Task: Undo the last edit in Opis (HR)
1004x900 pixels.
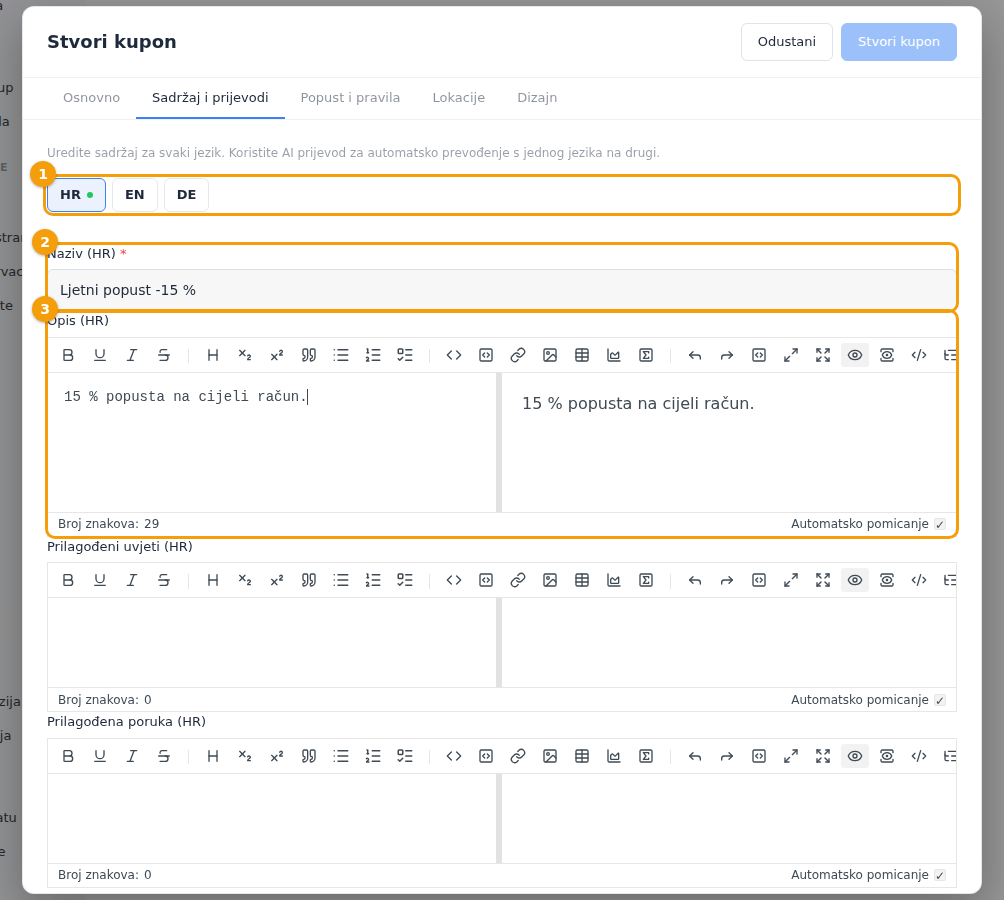Action: point(695,355)
